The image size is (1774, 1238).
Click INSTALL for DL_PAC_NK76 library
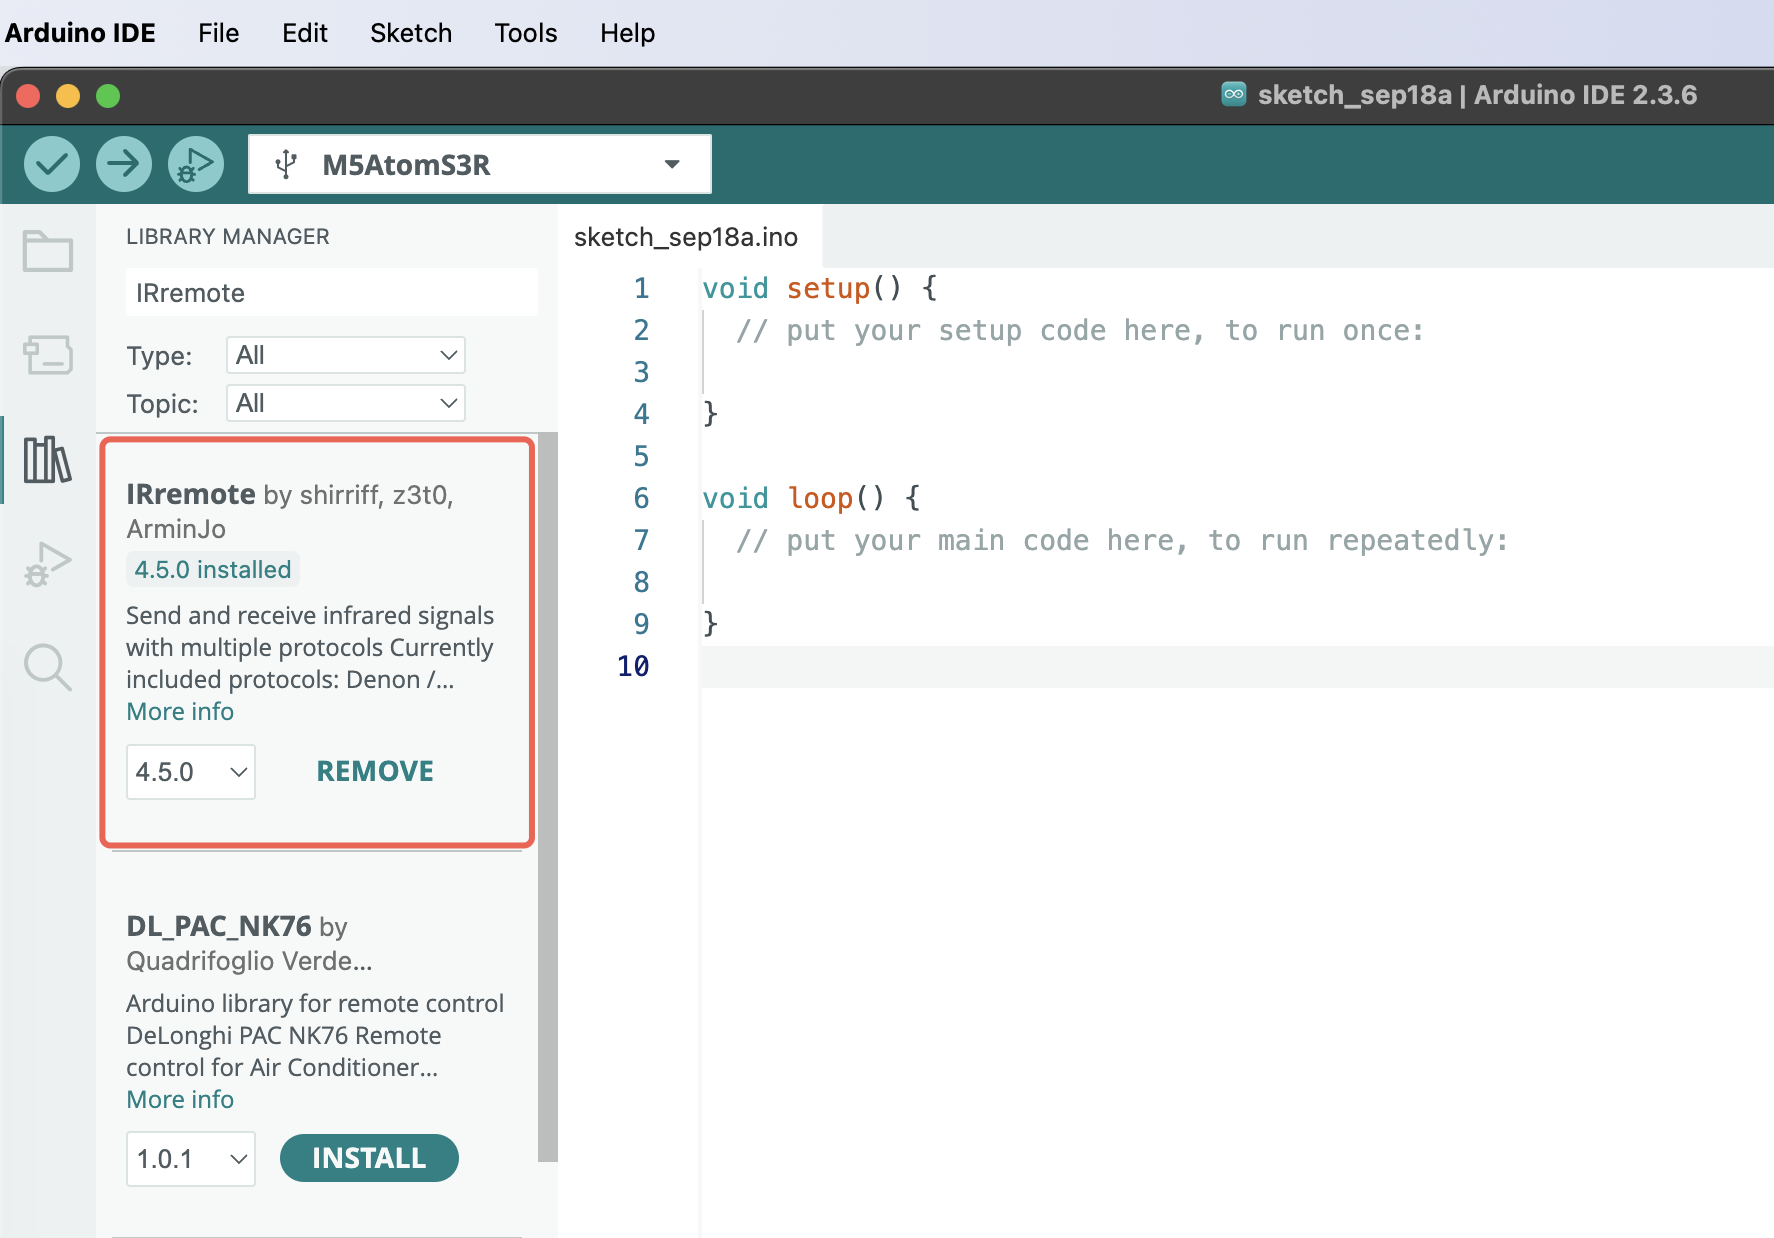[369, 1158]
